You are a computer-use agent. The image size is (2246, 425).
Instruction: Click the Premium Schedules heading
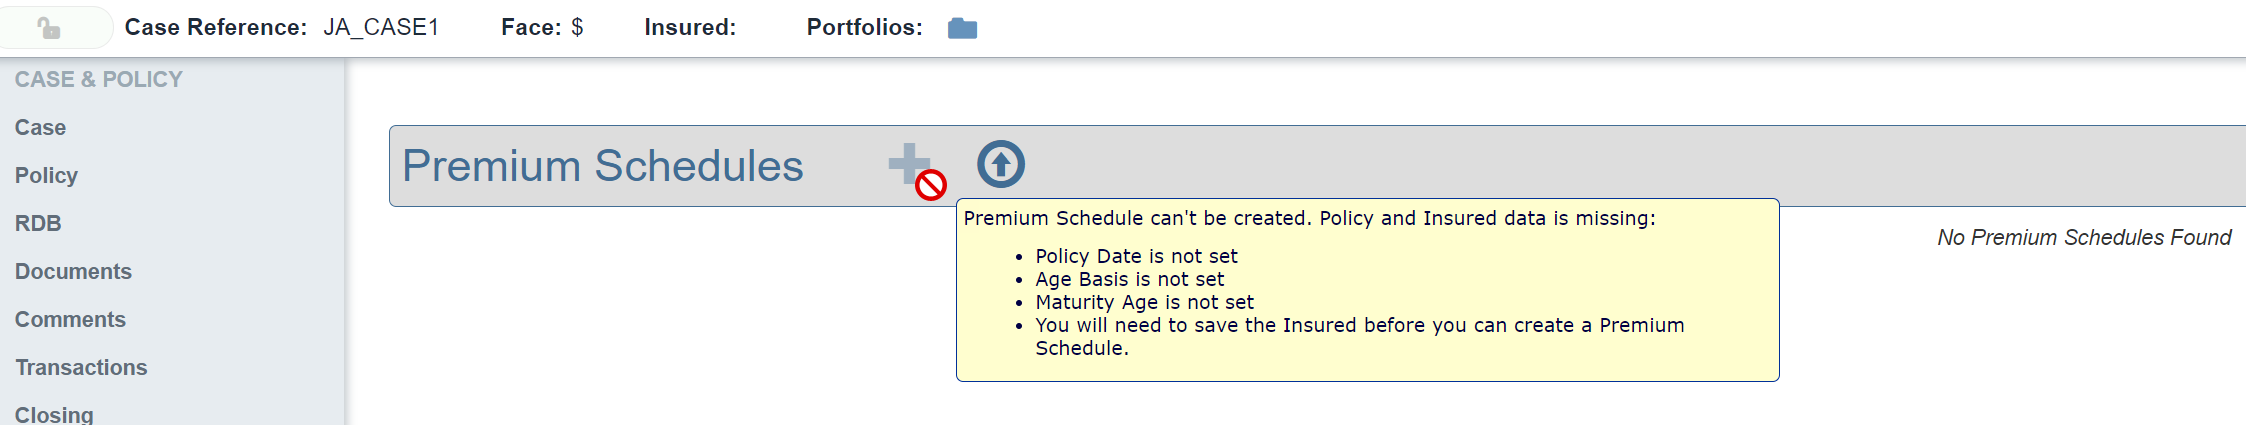coord(602,166)
